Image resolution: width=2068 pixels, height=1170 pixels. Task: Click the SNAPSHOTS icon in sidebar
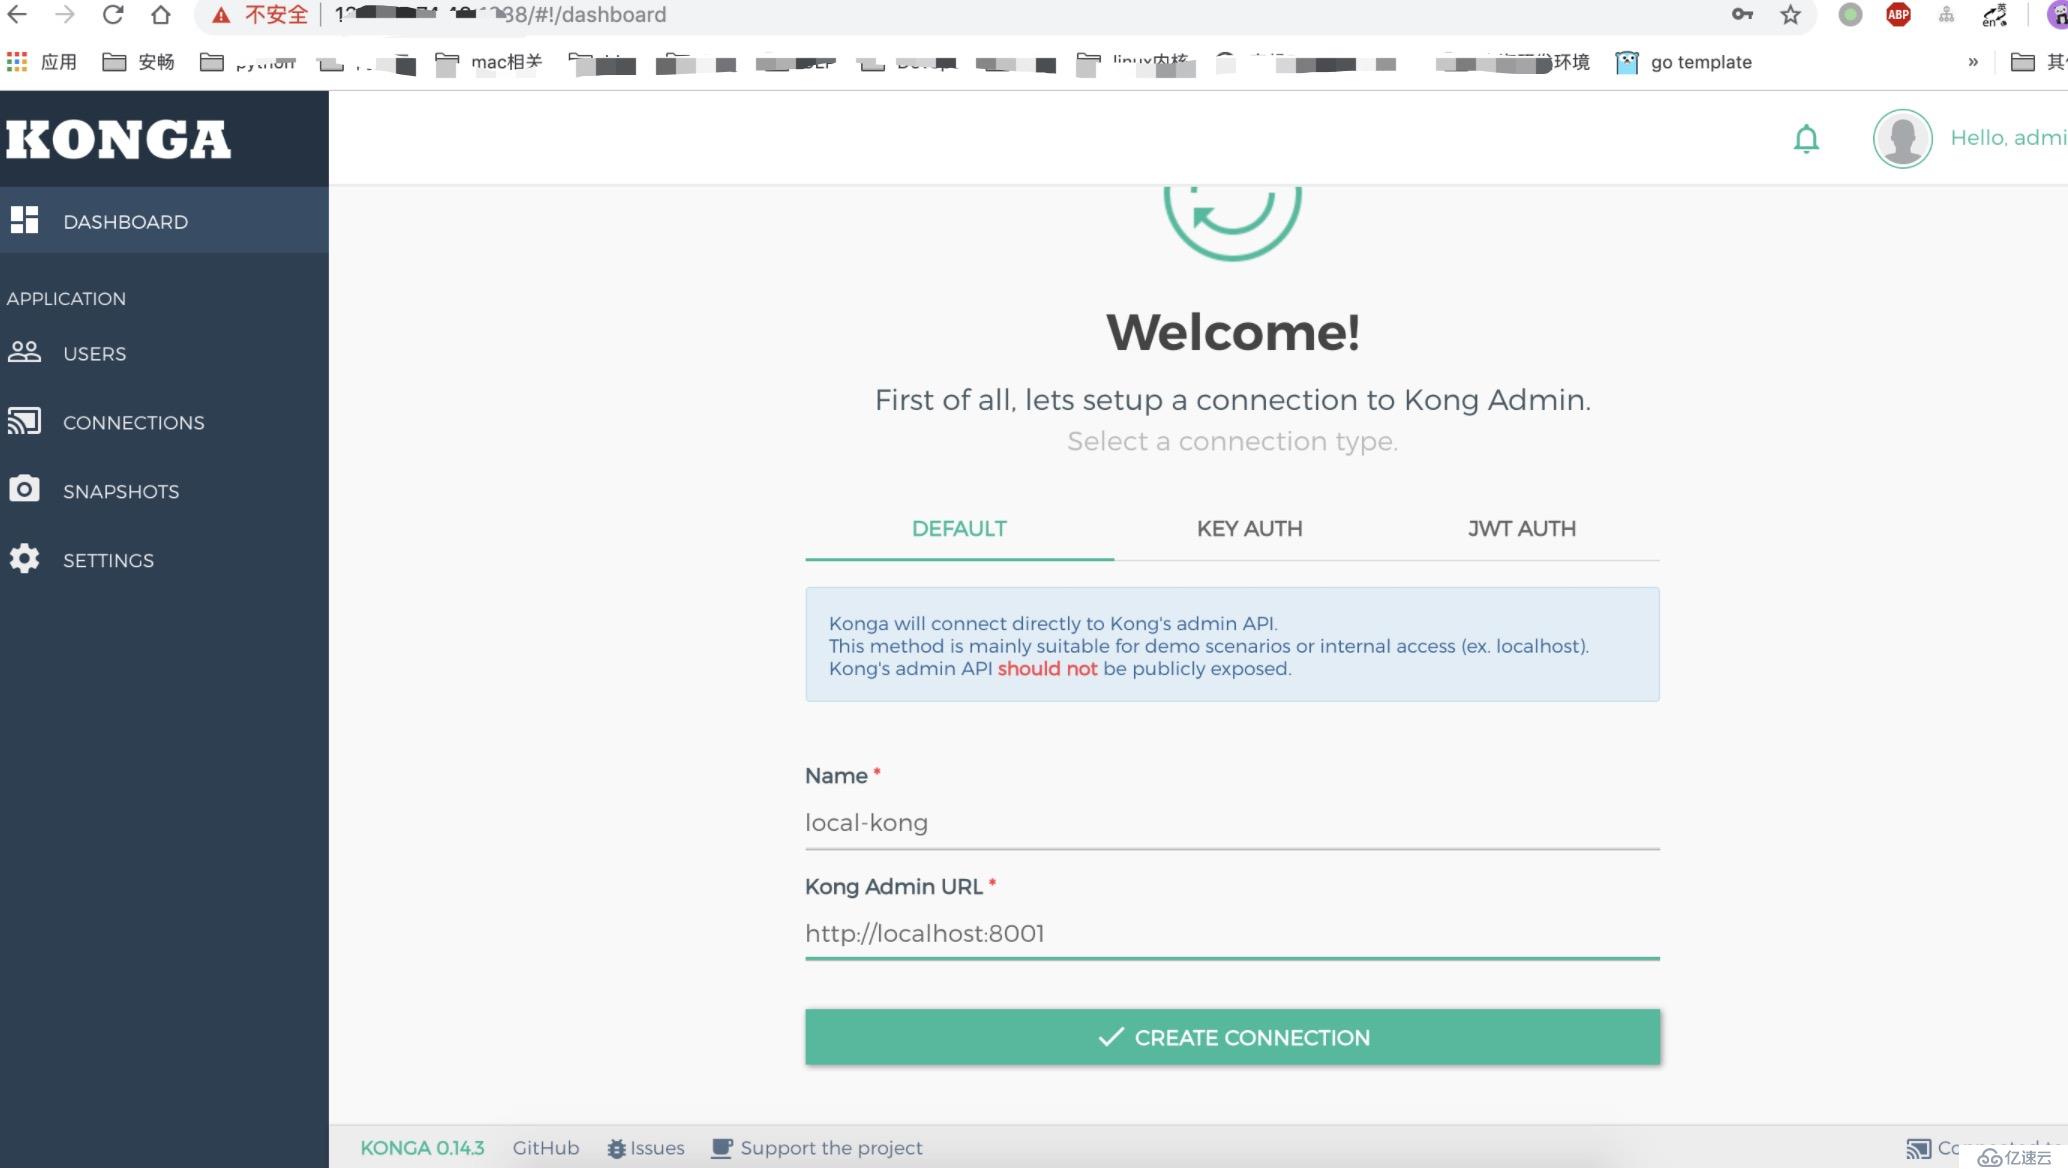(x=24, y=488)
